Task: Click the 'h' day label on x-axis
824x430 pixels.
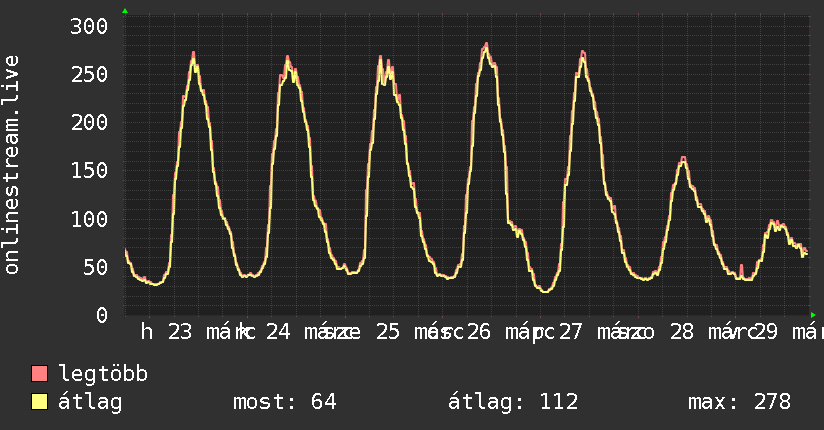Action: (147, 332)
